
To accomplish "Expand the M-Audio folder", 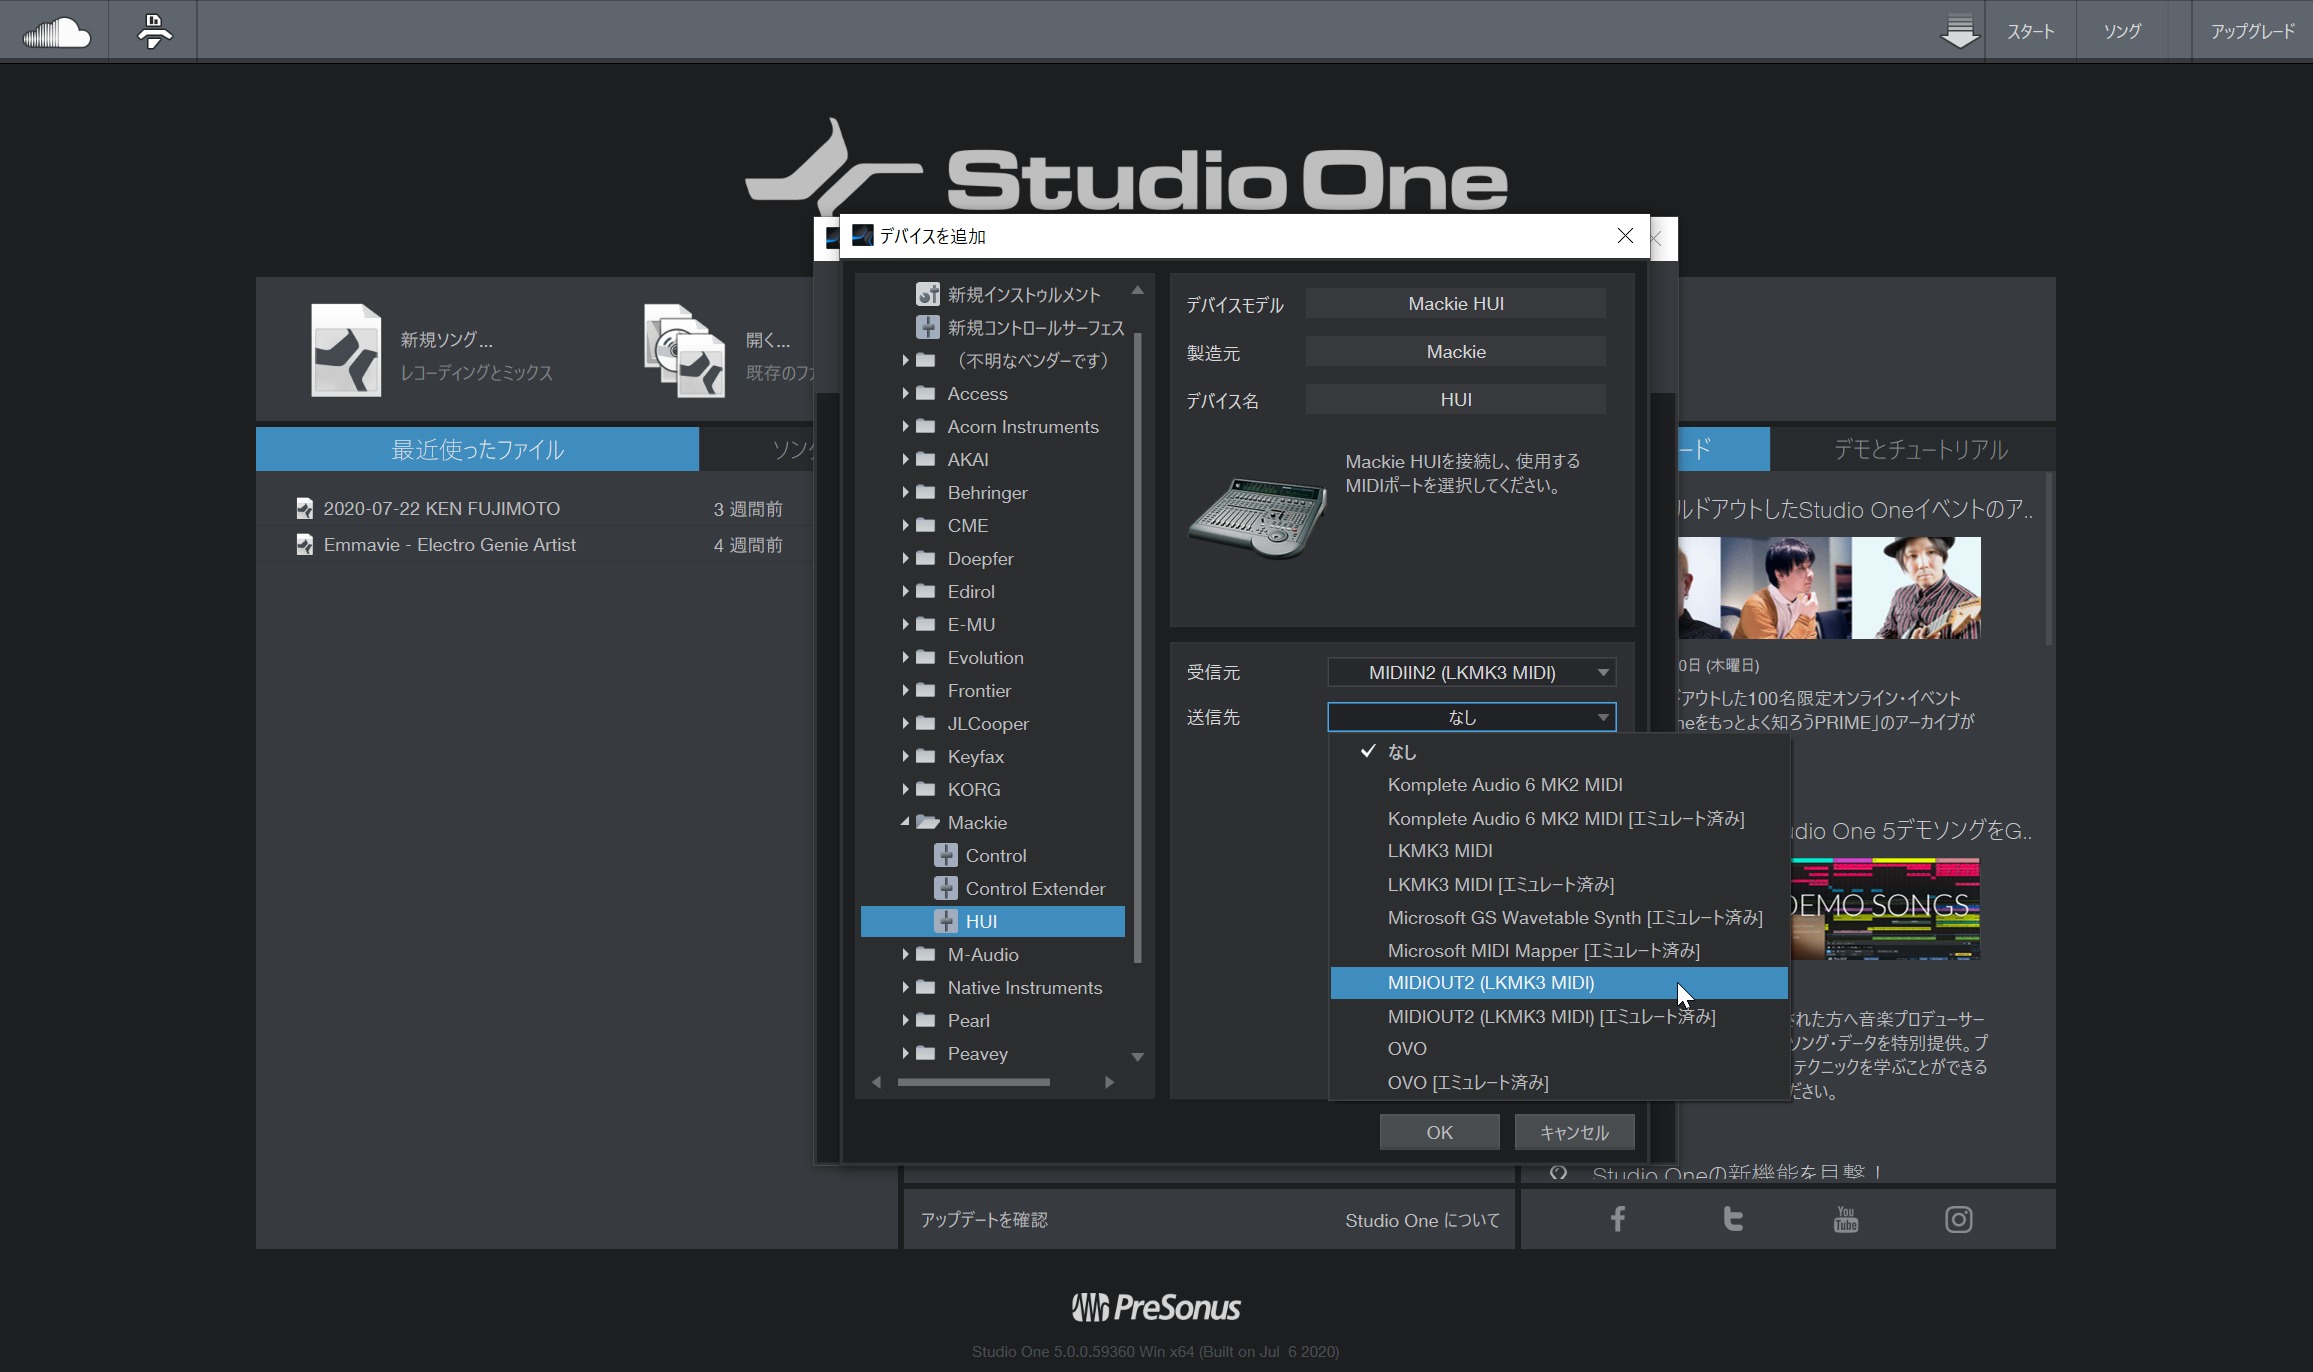I will [x=905, y=954].
